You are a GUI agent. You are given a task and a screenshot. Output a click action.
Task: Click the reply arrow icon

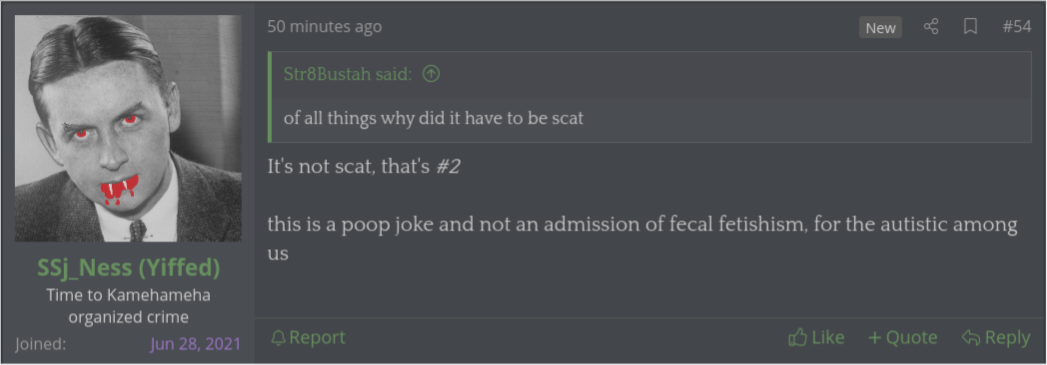click(971, 338)
